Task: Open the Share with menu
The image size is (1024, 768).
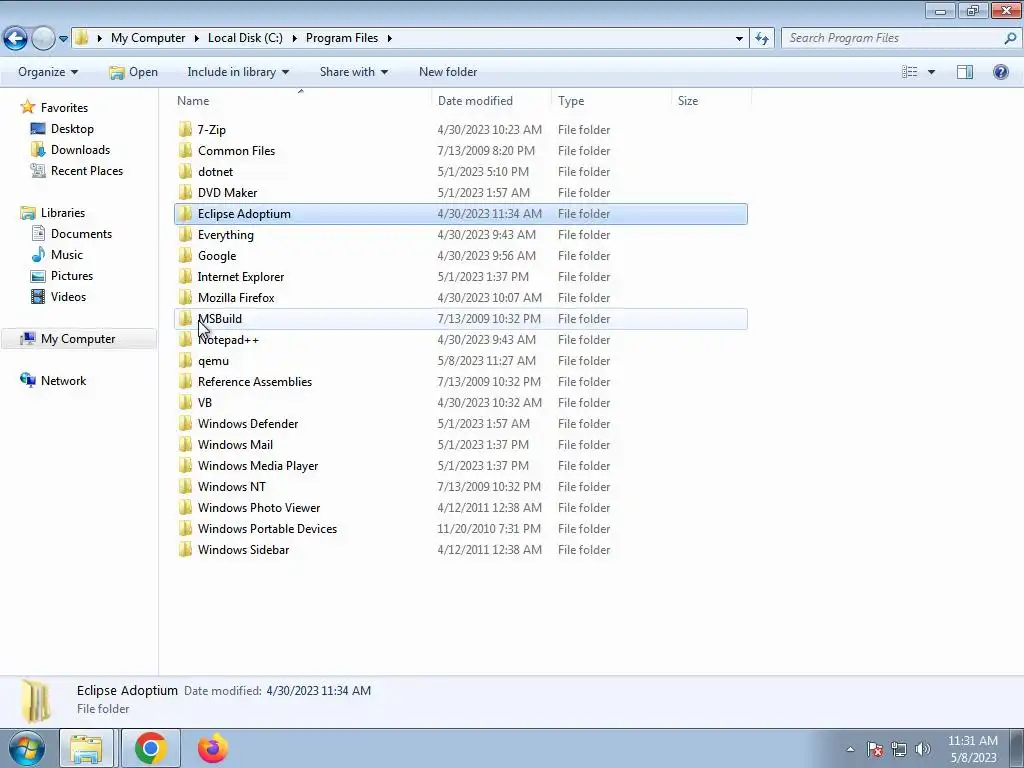Action: pyautogui.click(x=353, y=72)
